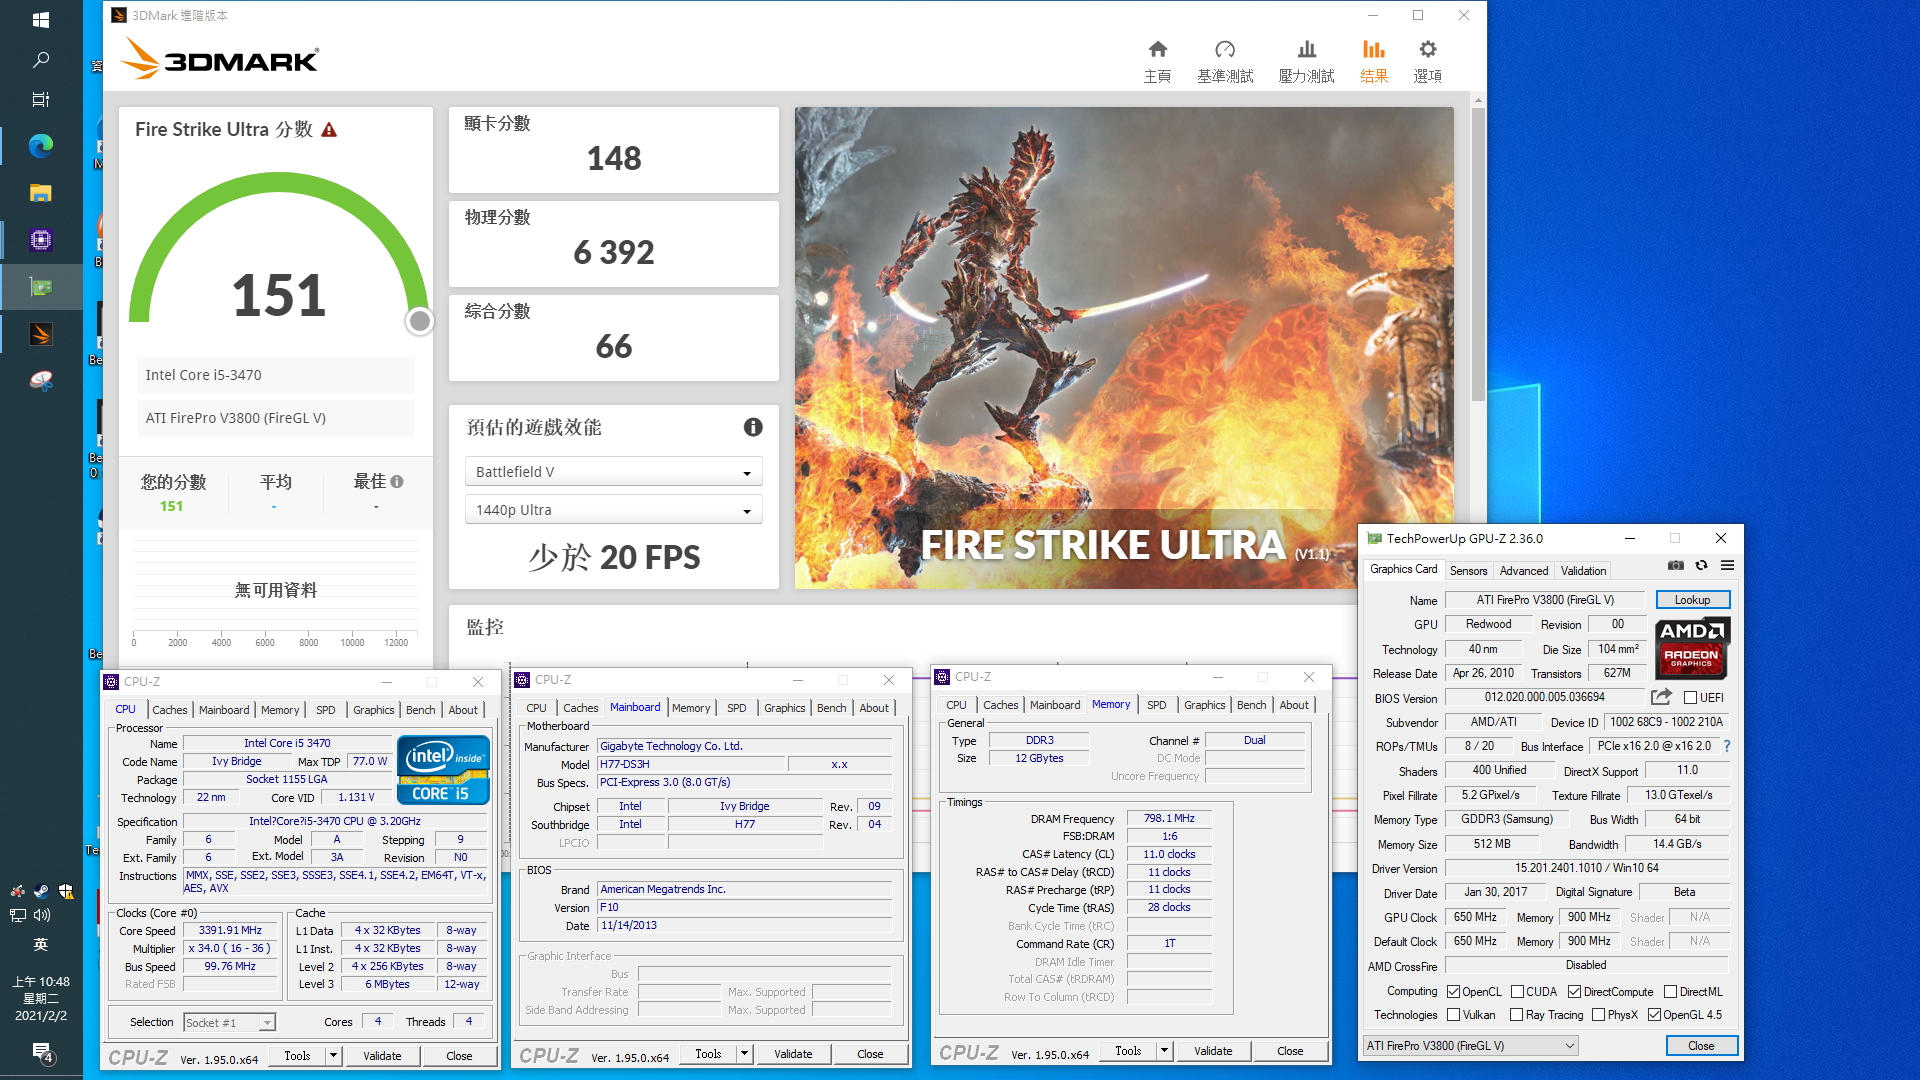Open File Explorer from the taskbar
The image size is (1920, 1080).
click(x=41, y=193)
